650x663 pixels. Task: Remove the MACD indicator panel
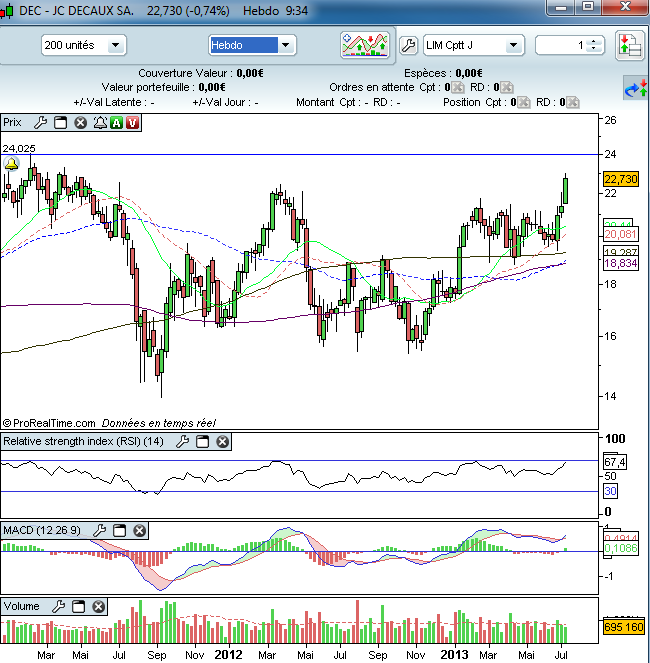140,530
